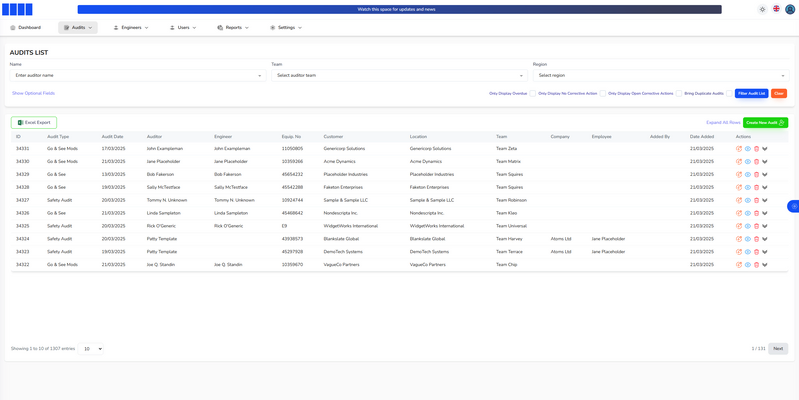Click the Create New Audit button
Image resolution: width=799 pixels, height=400 pixels.
(x=765, y=122)
